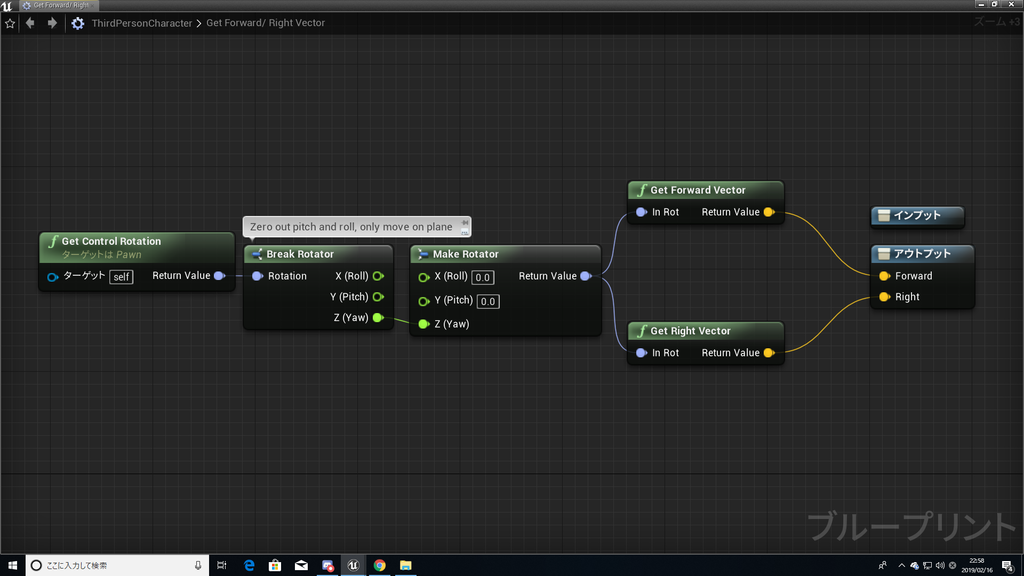This screenshot has height=576, width=1024.
Task: Click the self value box
Action: 121,277
